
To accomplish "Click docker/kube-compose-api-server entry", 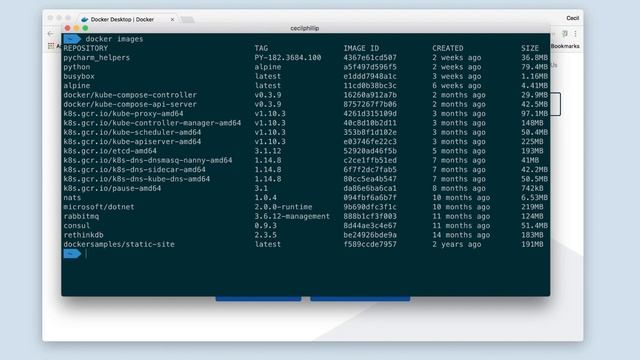I will pos(130,104).
